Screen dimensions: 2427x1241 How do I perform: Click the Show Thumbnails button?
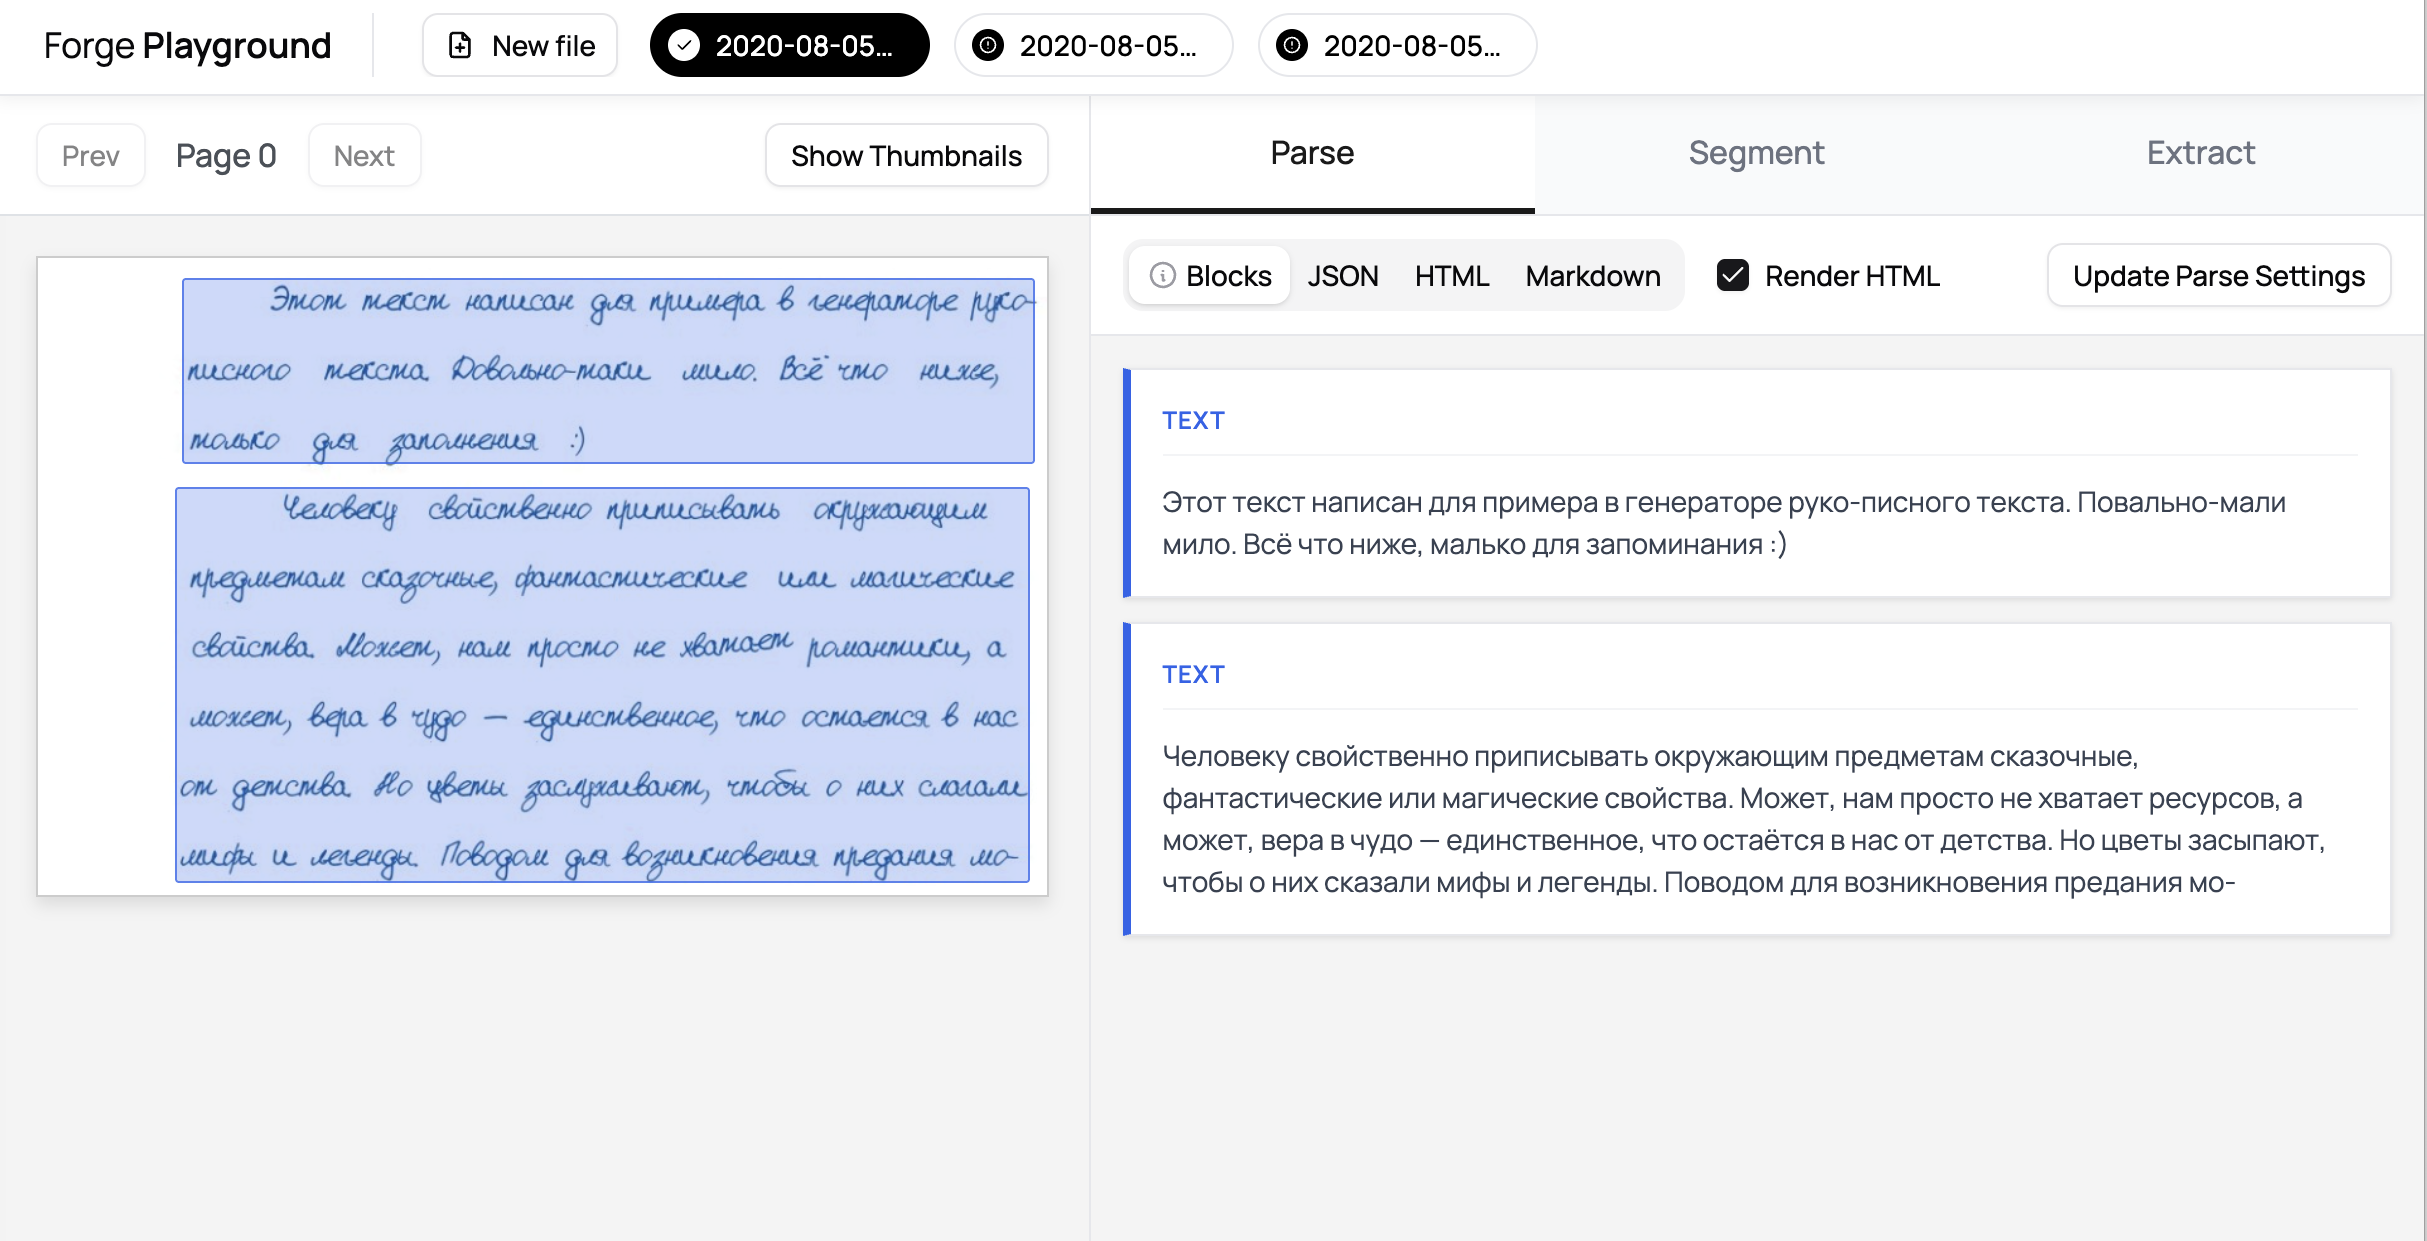tap(906, 155)
